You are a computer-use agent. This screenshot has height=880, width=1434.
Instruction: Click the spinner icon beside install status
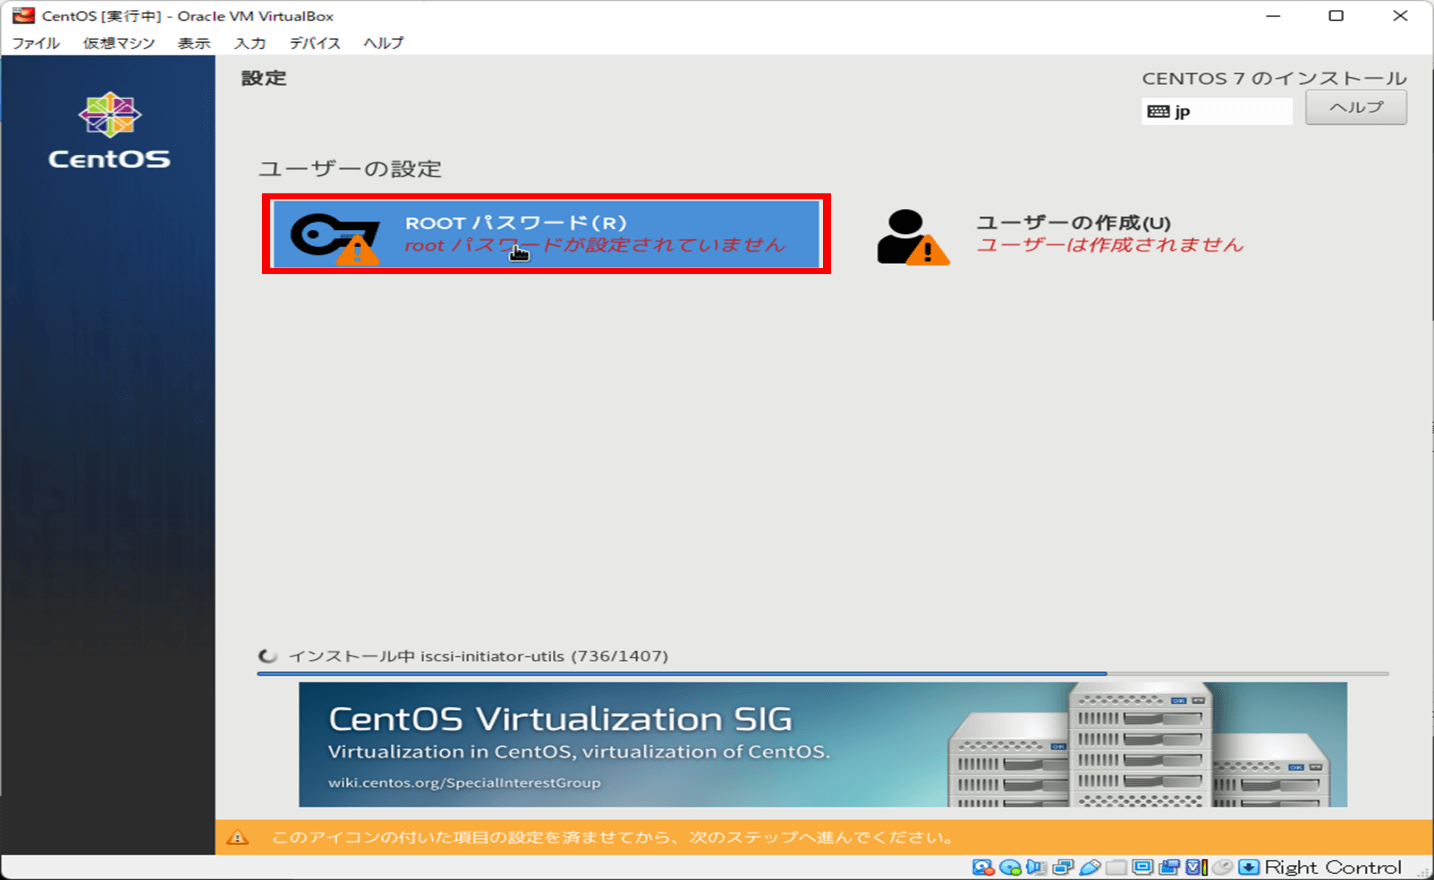(268, 656)
